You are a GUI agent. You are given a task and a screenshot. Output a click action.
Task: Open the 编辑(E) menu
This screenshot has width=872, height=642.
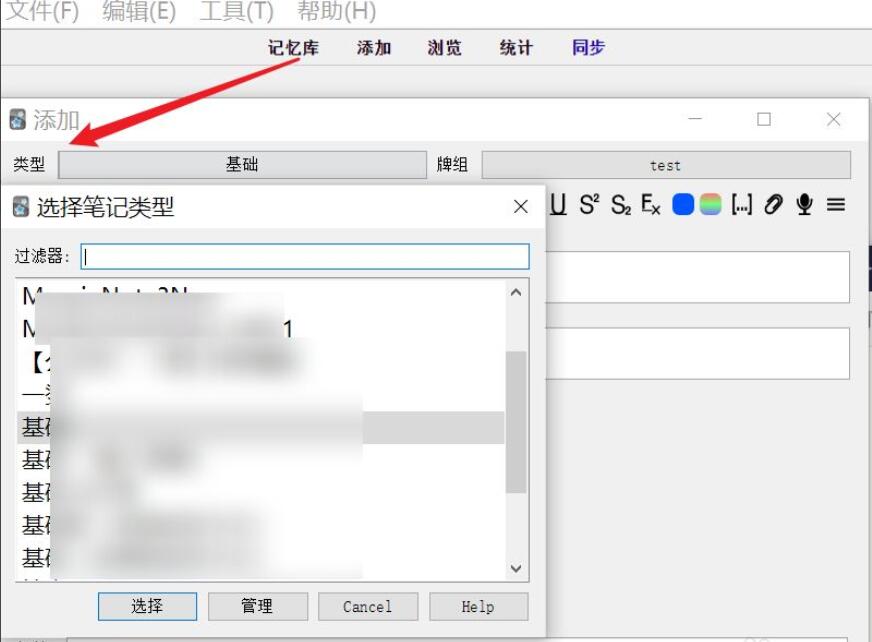point(139,11)
